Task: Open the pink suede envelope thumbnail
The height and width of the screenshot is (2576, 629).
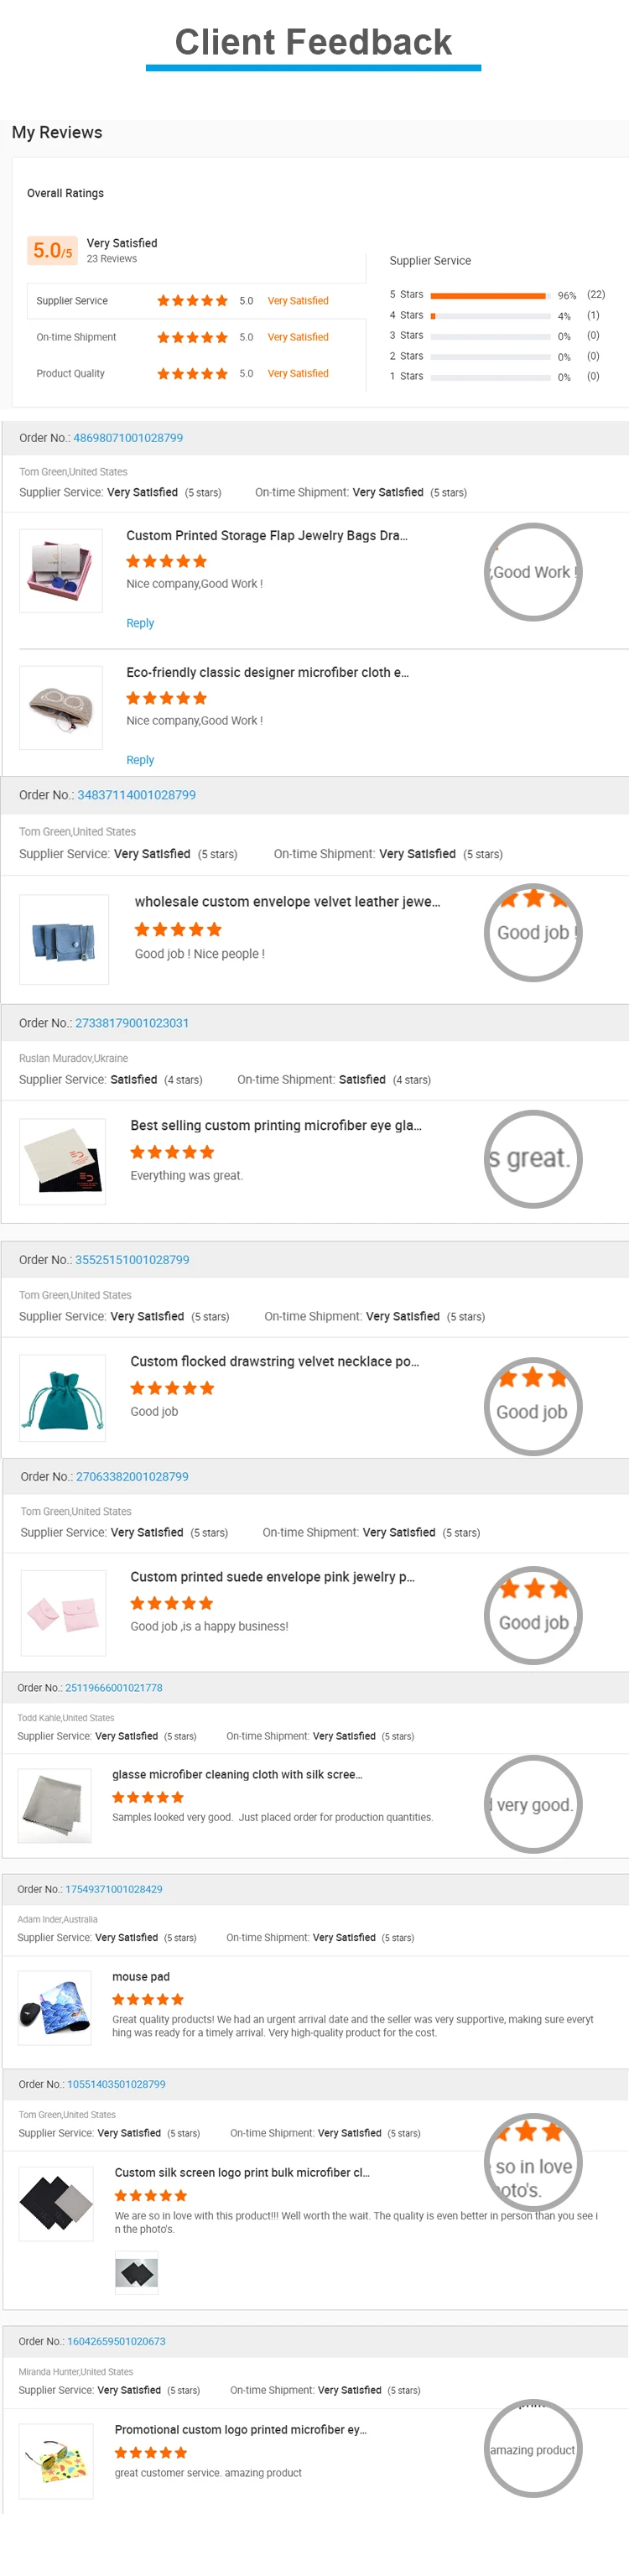Action: tap(63, 1613)
